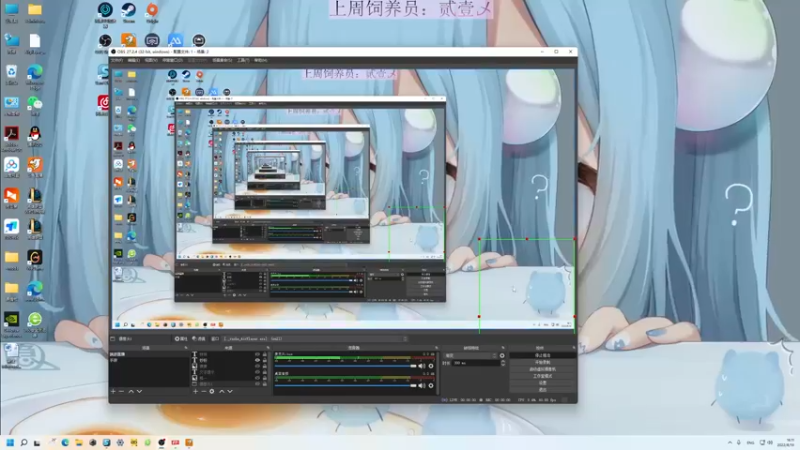The image size is (800, 450).
Task: Open taskbar Search magnifier
Action: [x=23, y=442]
